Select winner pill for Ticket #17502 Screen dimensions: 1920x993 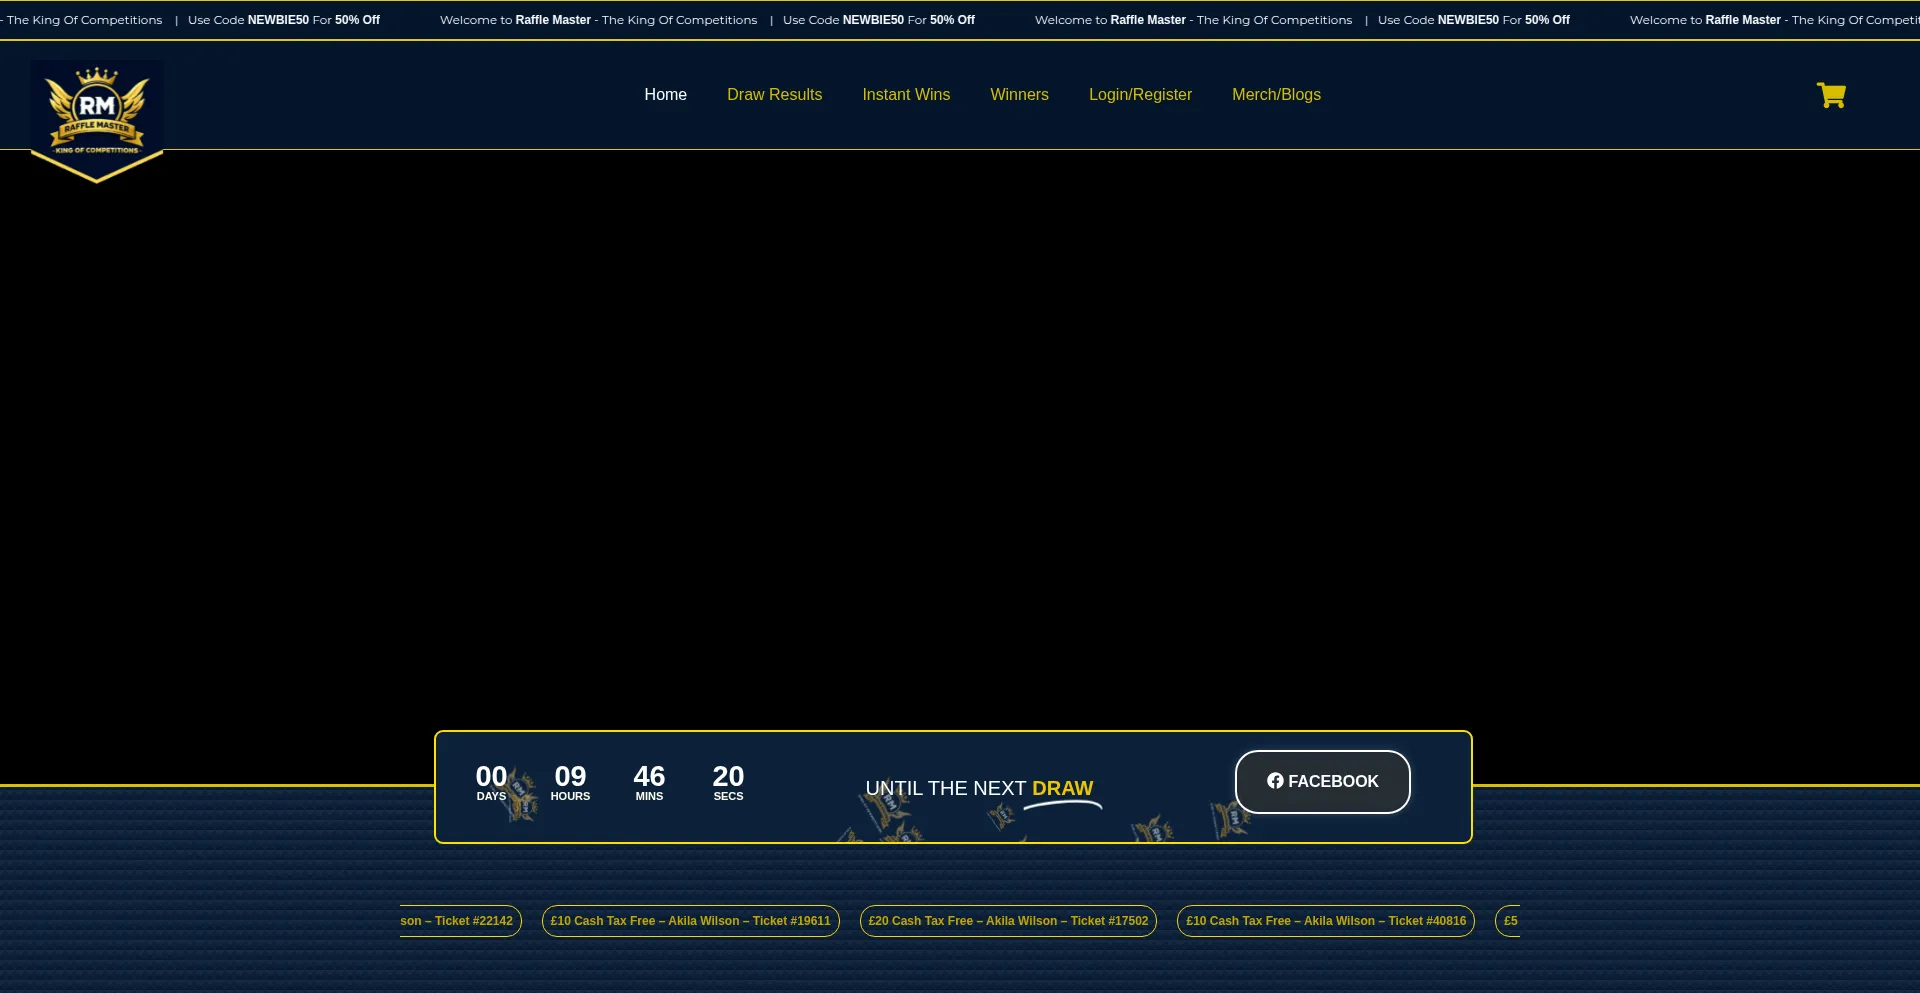(1008, 921)
